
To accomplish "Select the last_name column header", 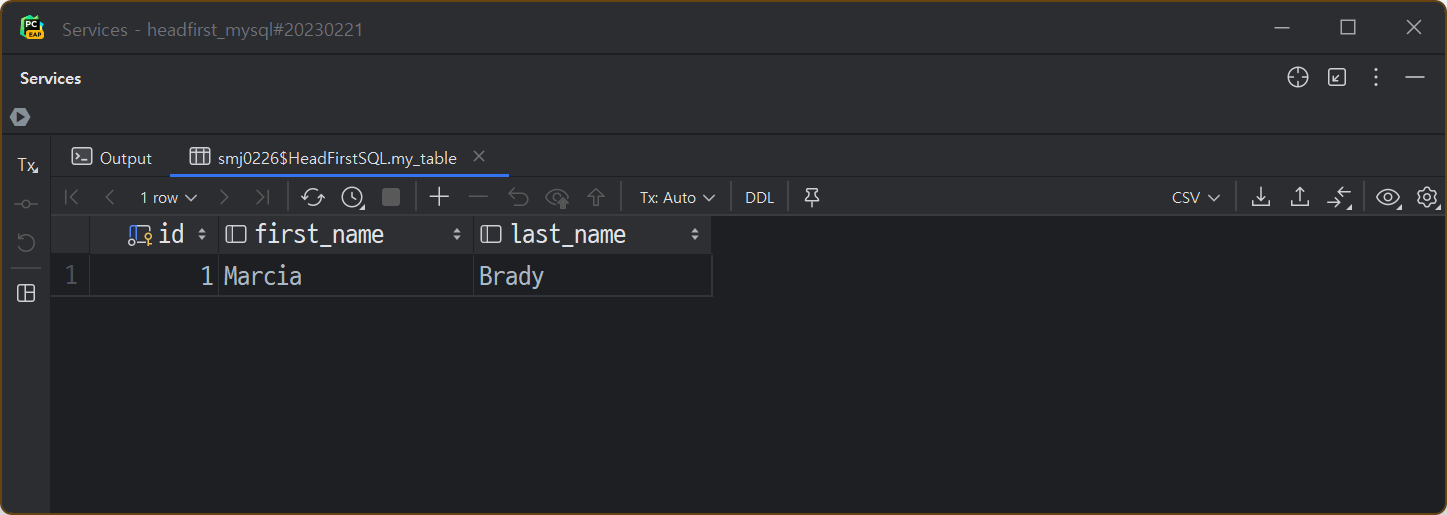I will [592, 234].
